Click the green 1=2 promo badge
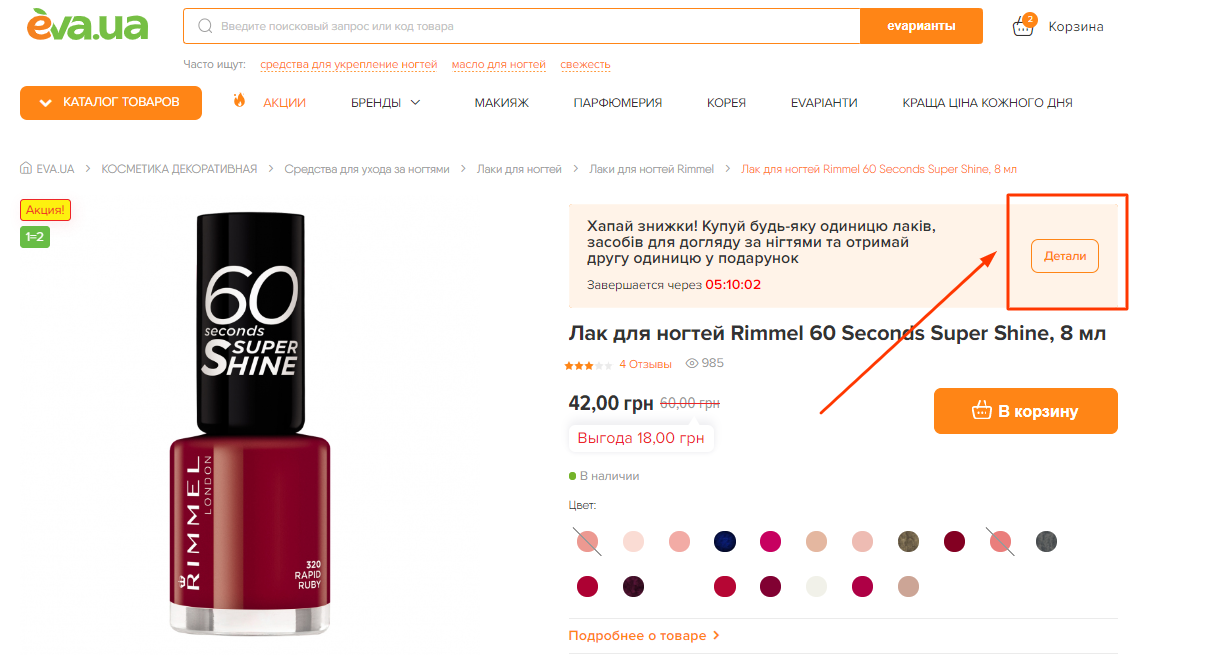This screenshot has width=1214, height=671. (35, 237)
